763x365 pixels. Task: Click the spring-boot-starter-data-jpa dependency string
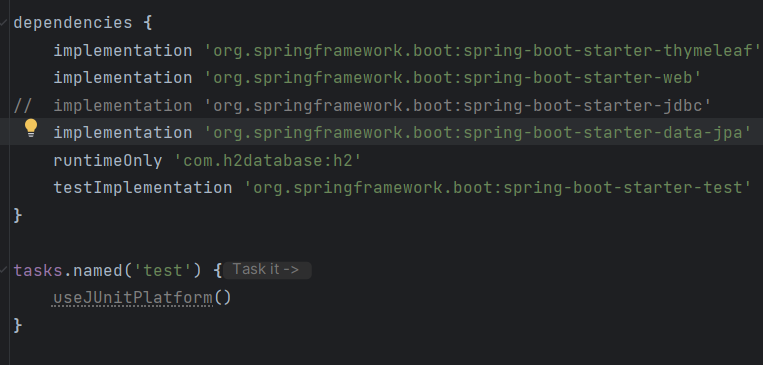[x=478, y=132]
